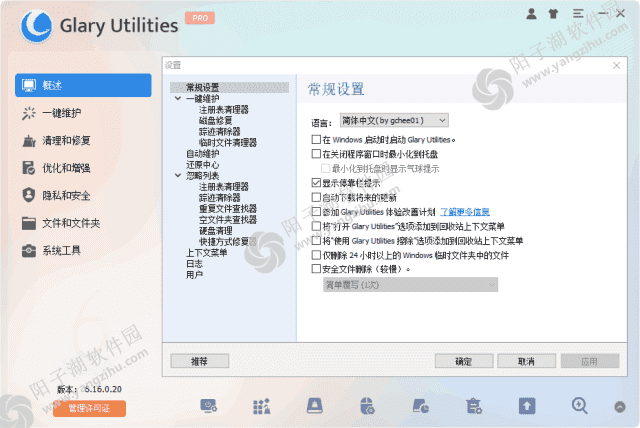Open the 语言 language dropdown

394,120
